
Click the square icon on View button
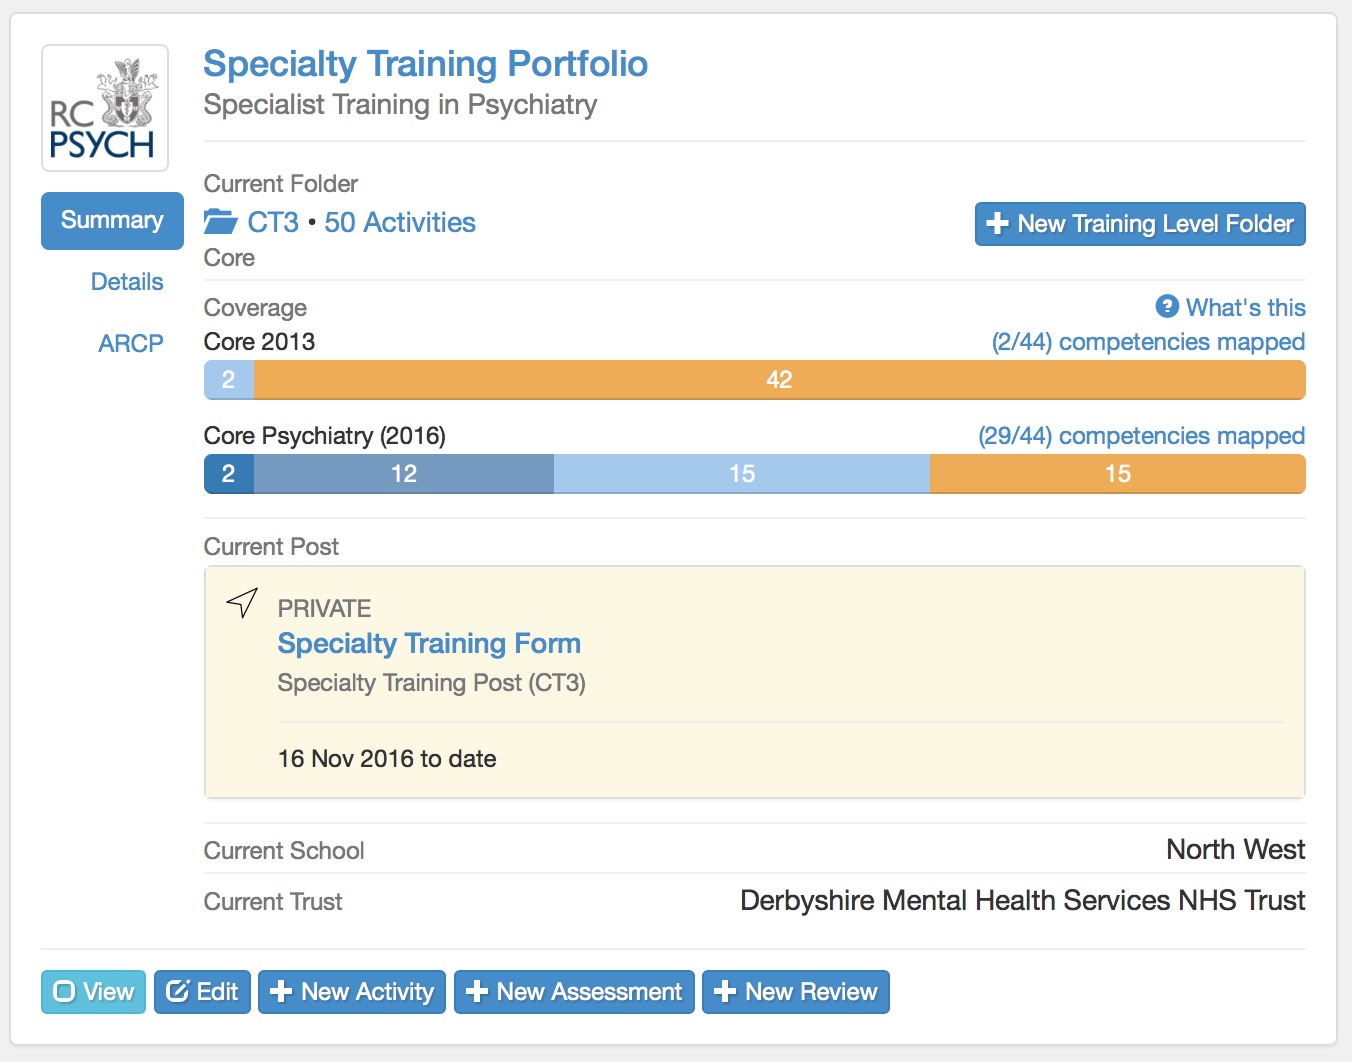[65, 992]
